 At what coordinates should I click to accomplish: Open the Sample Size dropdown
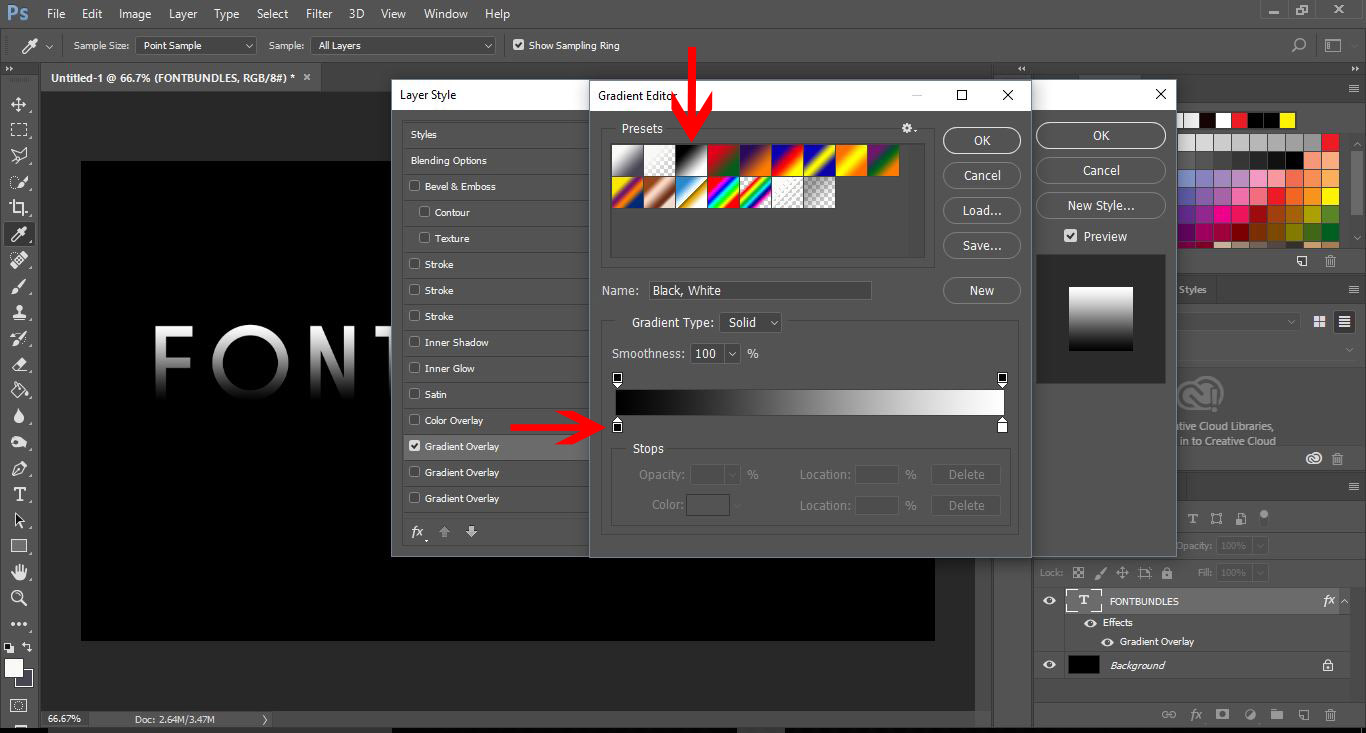197,45
